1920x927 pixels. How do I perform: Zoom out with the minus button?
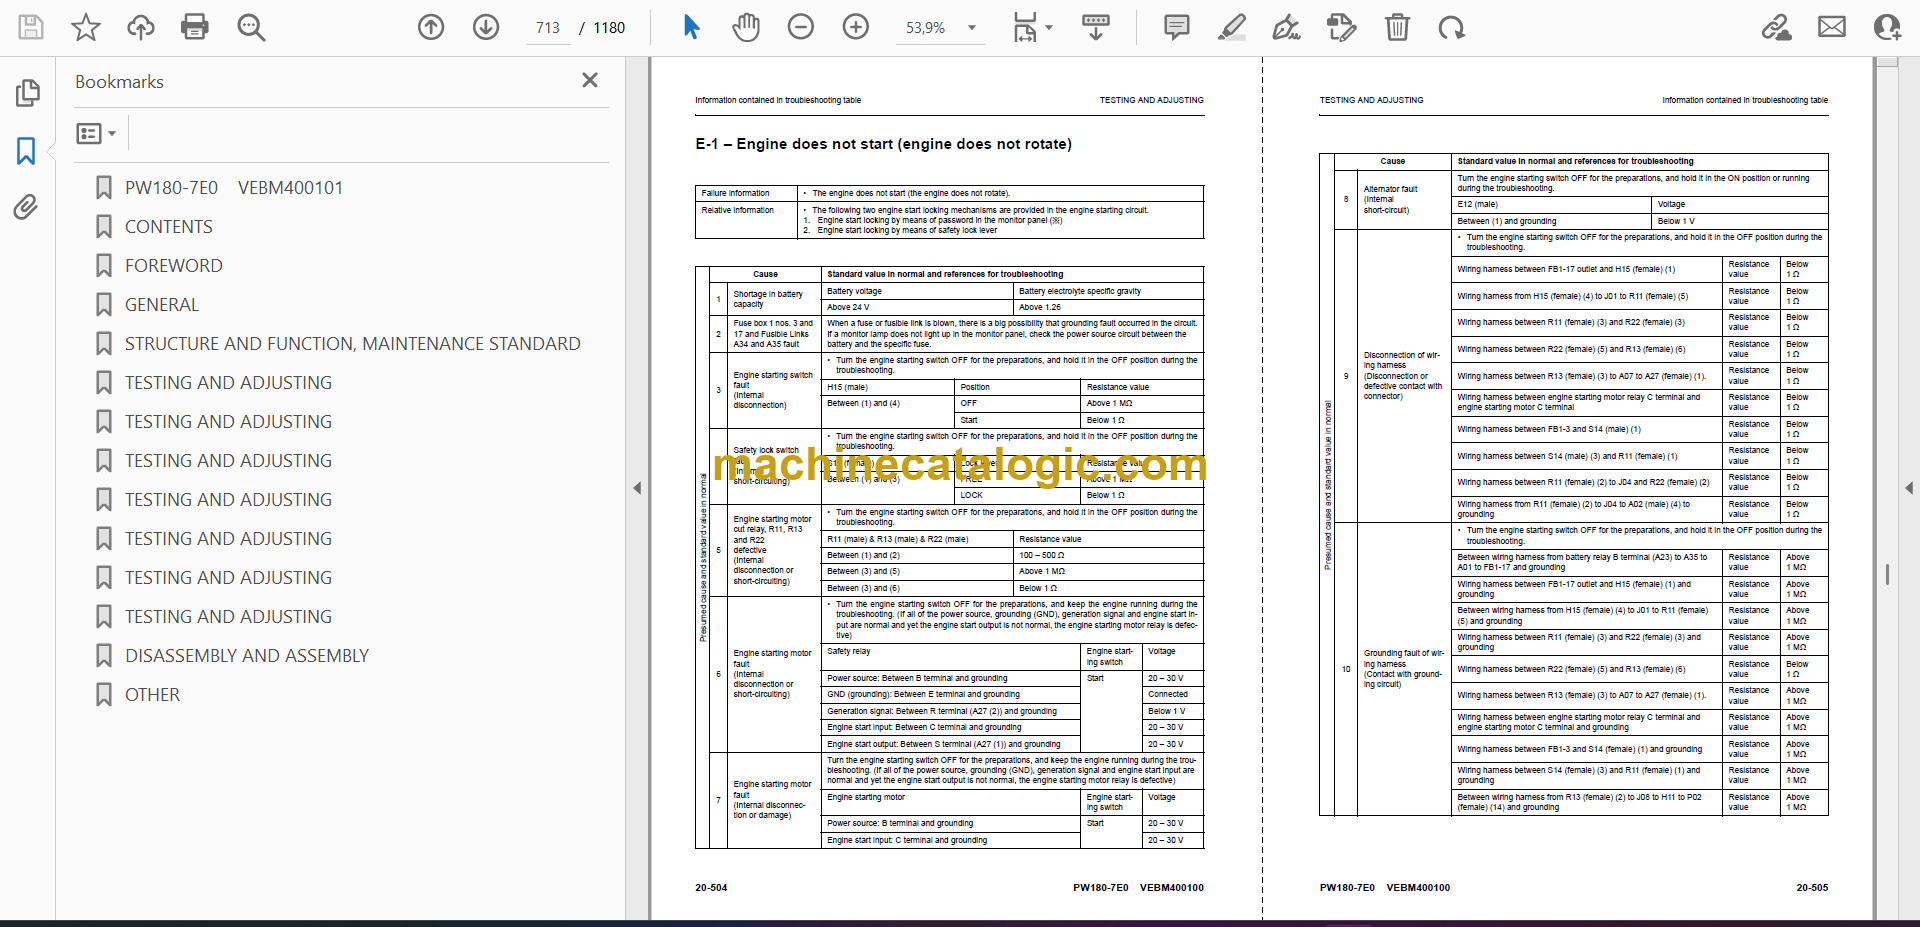click(801, 27)
